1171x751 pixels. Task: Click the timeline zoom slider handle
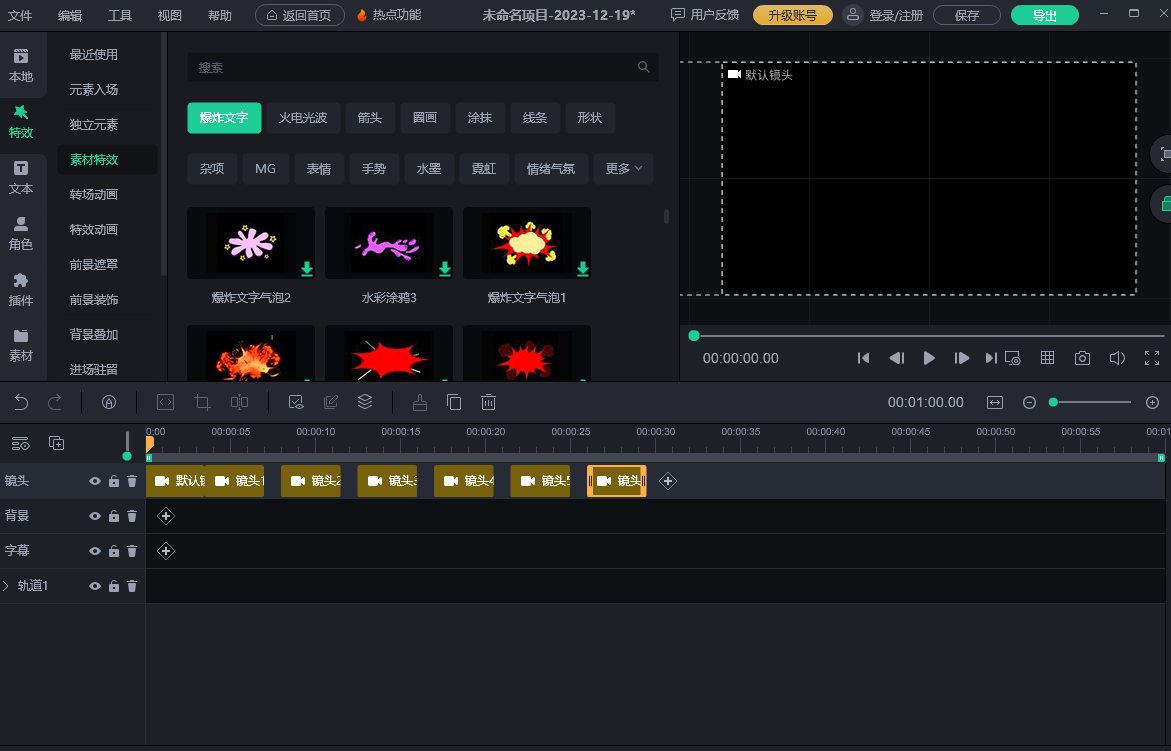pyautogui.click(x=1053, y=402)
